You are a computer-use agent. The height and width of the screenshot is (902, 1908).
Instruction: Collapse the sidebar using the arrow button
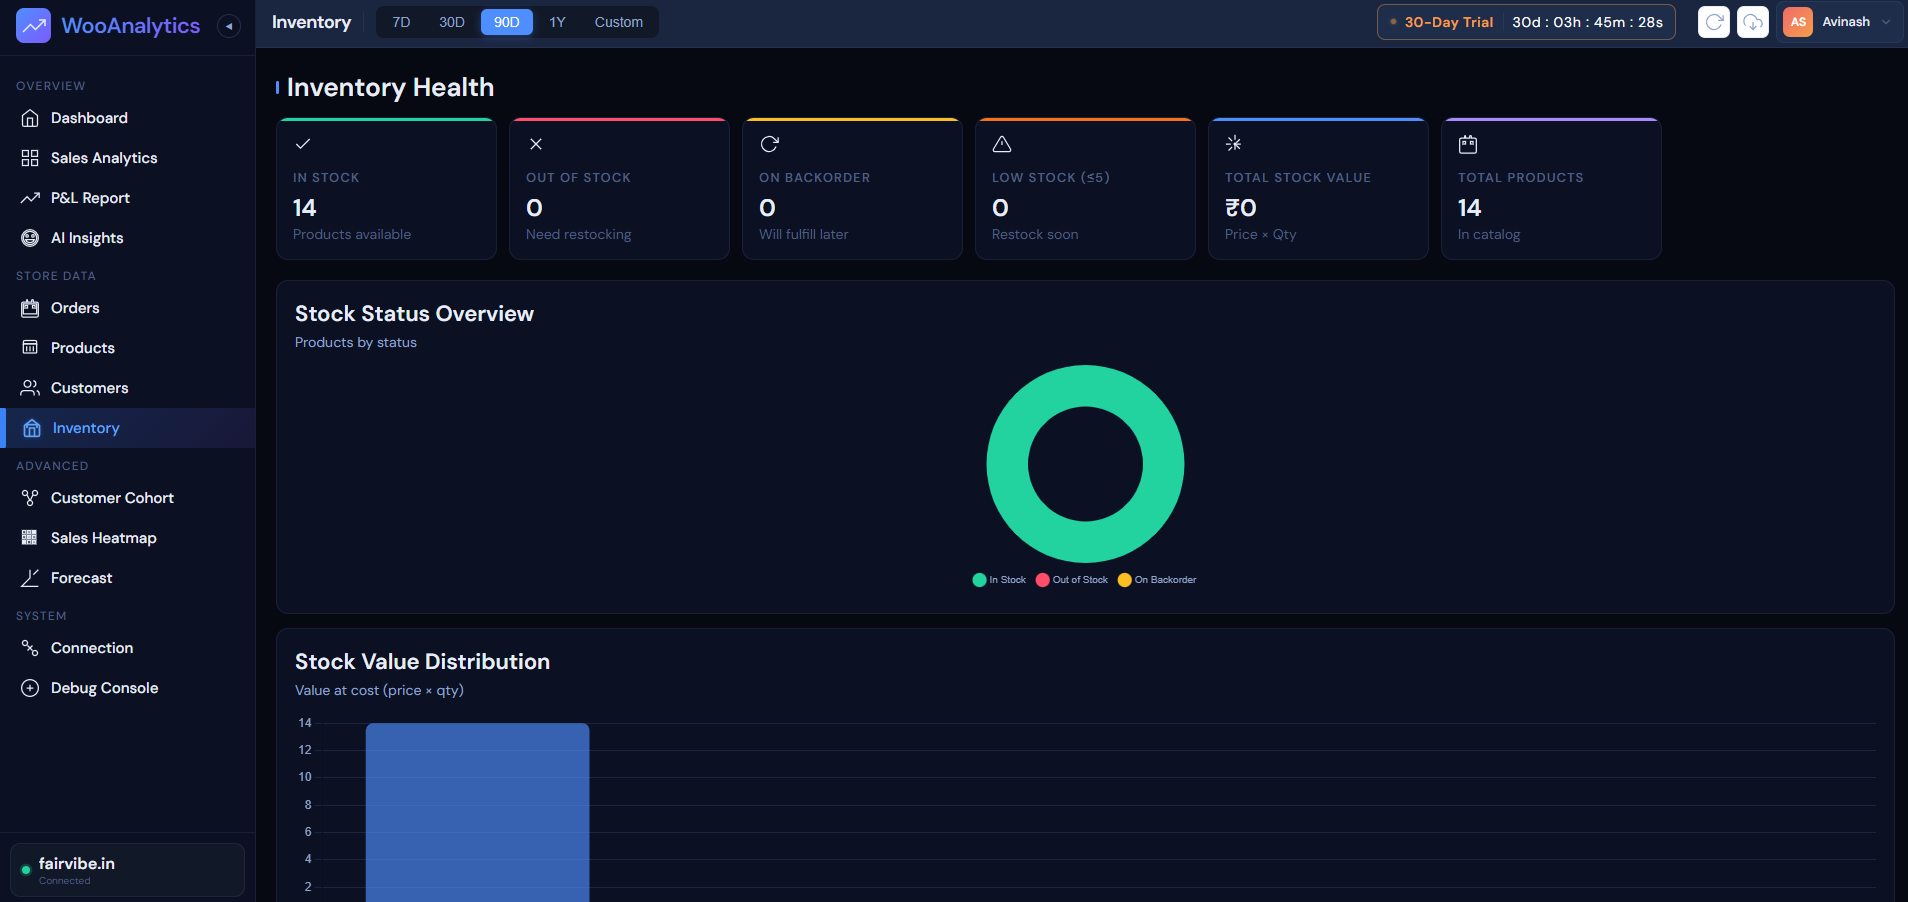pos(229,25)
